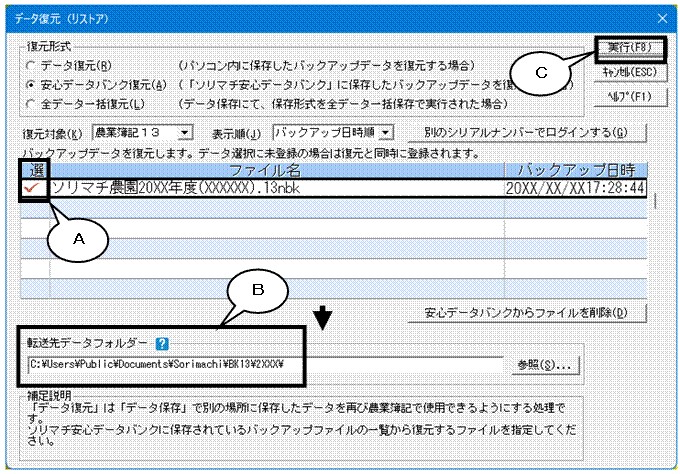Click the バックアップ日時 column header
Screen dimensions: 680x474
pos(576,170)
